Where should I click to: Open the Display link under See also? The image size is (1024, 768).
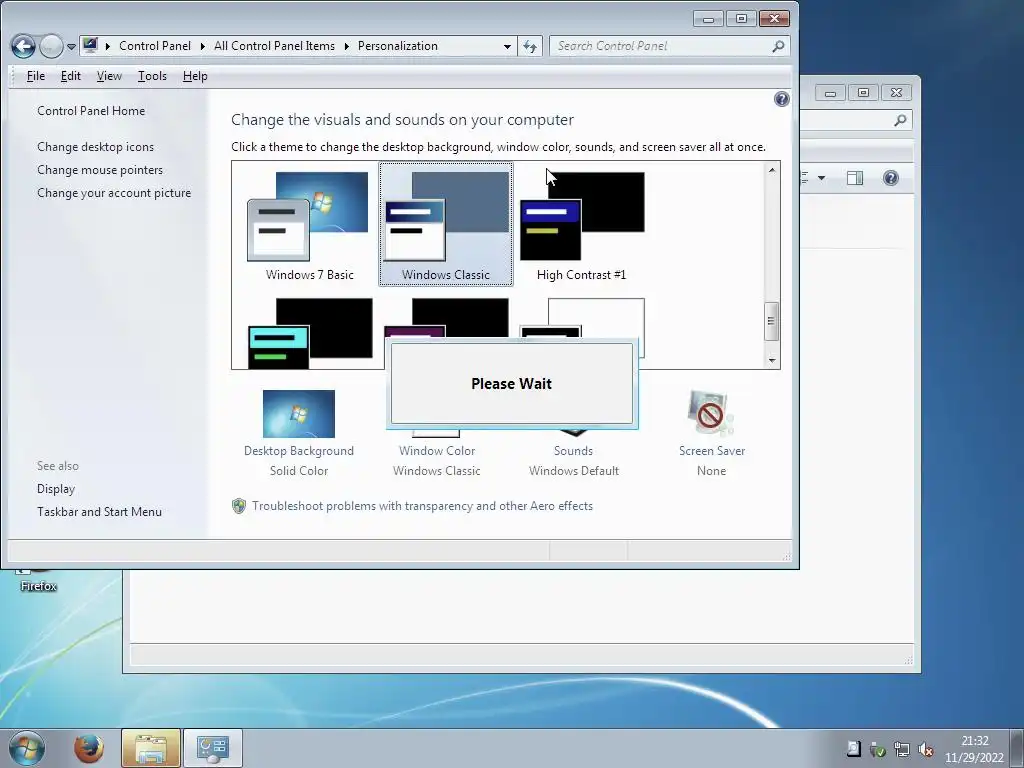click(56, 488)
